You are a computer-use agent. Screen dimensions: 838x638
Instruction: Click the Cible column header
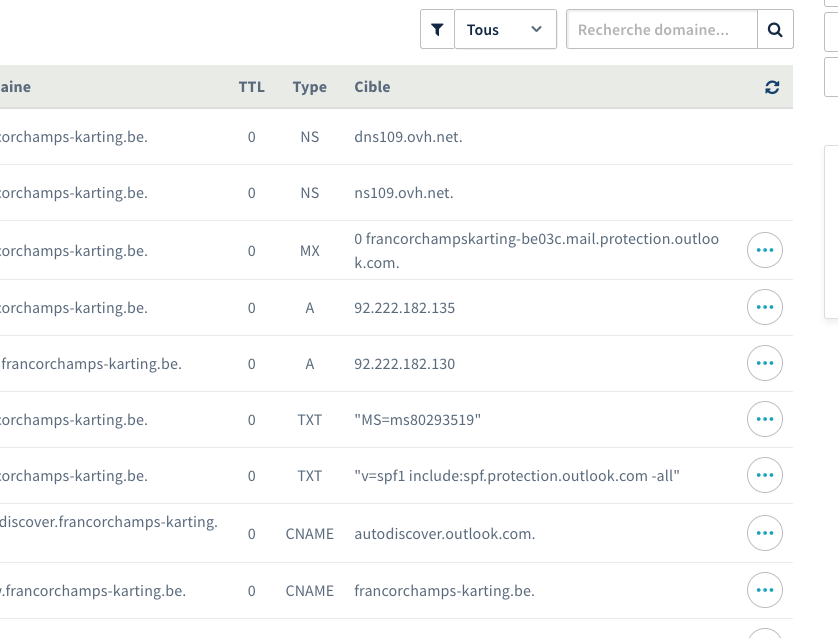[x=372, y=87]
